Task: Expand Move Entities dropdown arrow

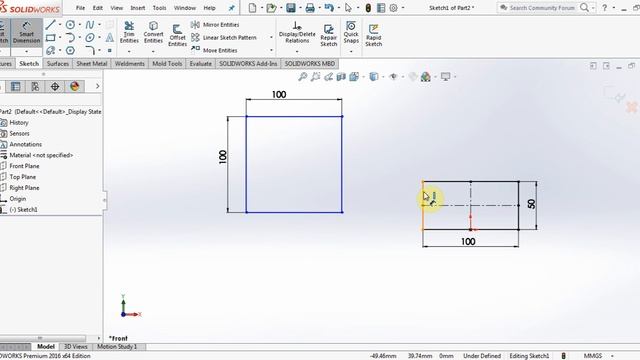Action: click(271, 50)
